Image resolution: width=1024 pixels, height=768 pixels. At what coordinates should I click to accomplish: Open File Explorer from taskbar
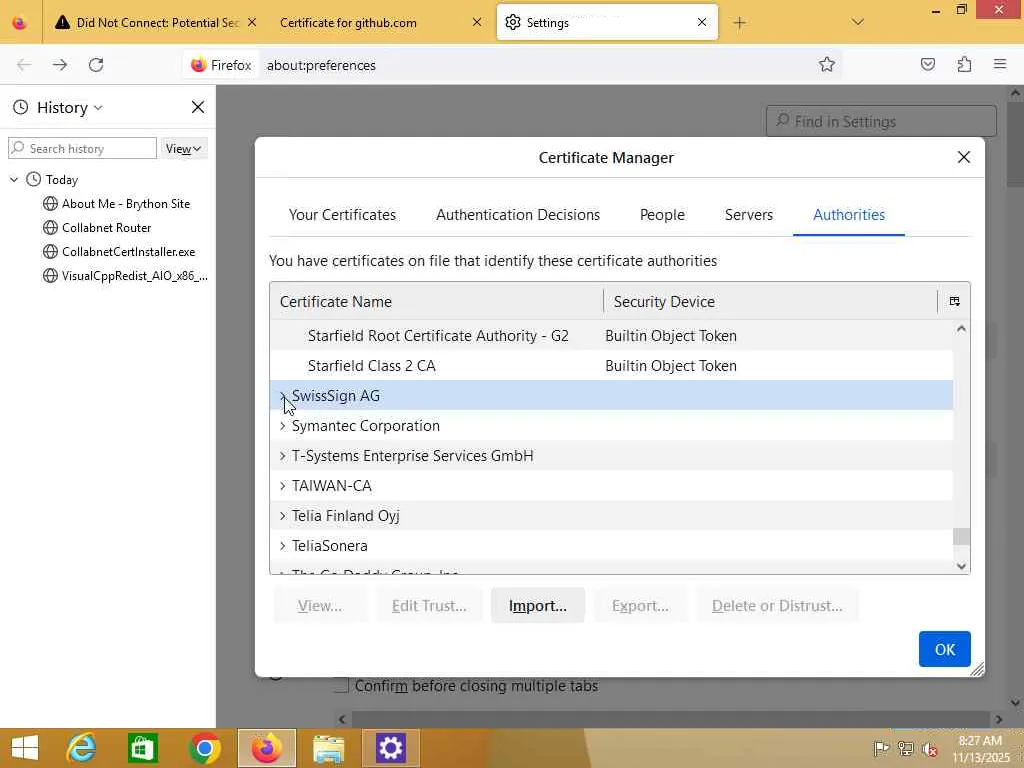(328, 748)
